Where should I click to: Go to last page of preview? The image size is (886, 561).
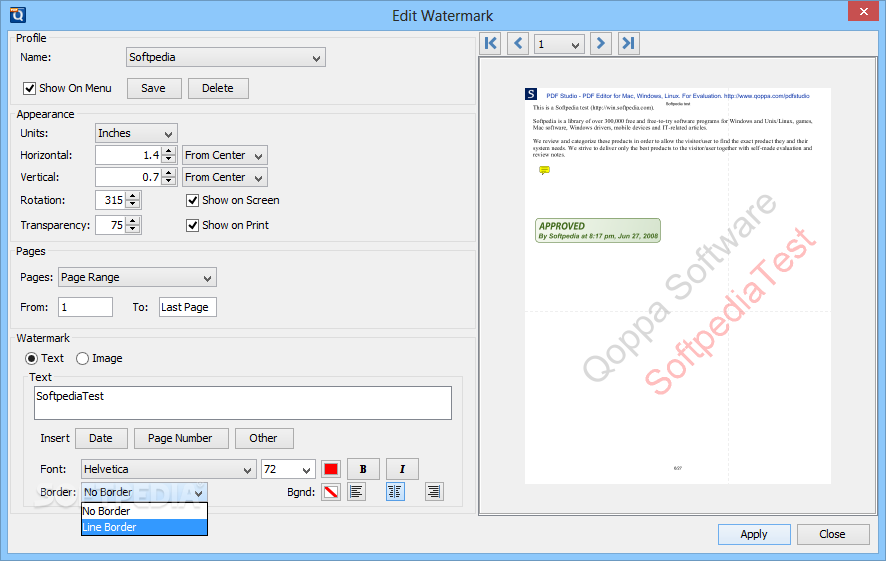pos(628,44)
